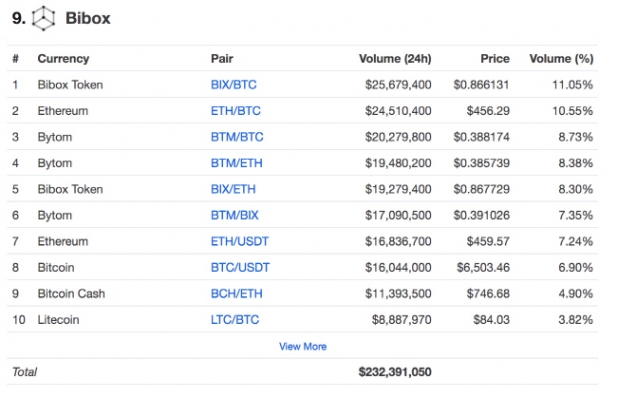This screenshot has height=398, width=617.
Task: Click the BCH/ETH pair link
Action: pyautogui.click(x=236, y=293)
